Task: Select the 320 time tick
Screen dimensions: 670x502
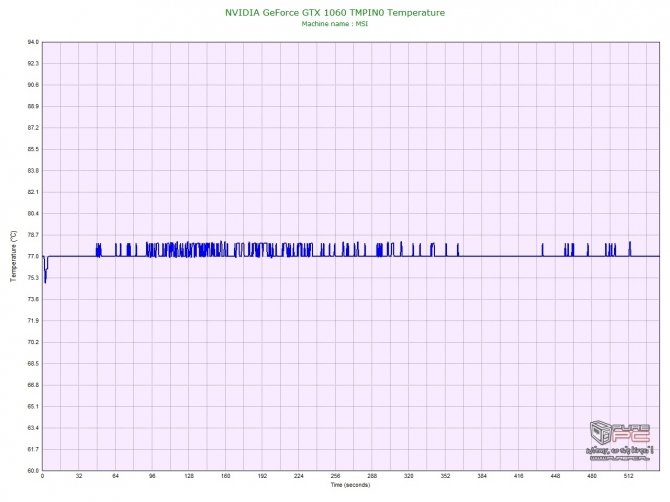Action: (x=408, y=476)
